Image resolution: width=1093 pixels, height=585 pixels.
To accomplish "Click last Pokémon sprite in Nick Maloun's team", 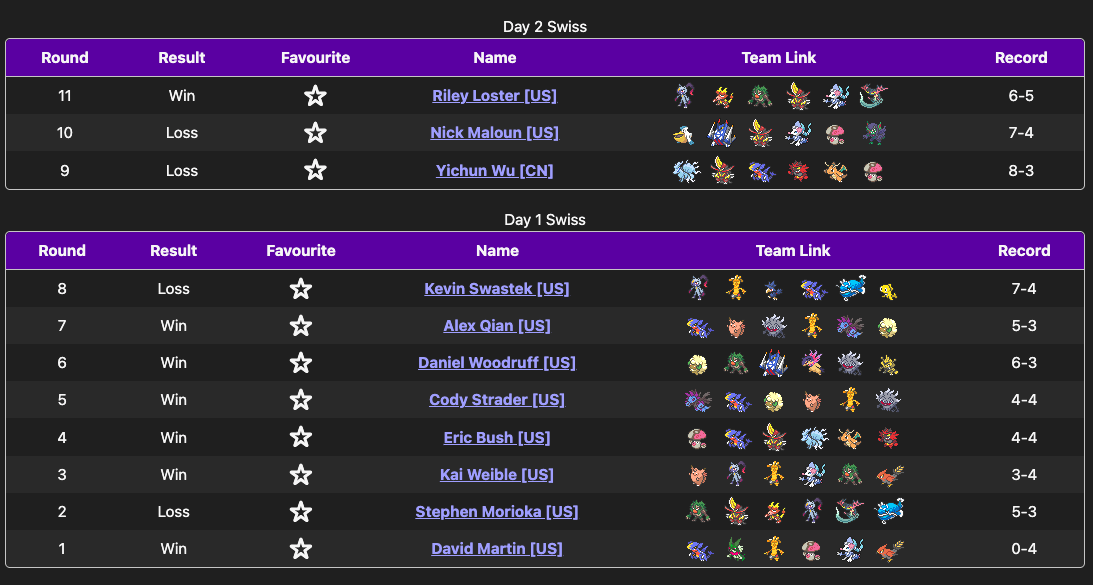I will point(874,133).
